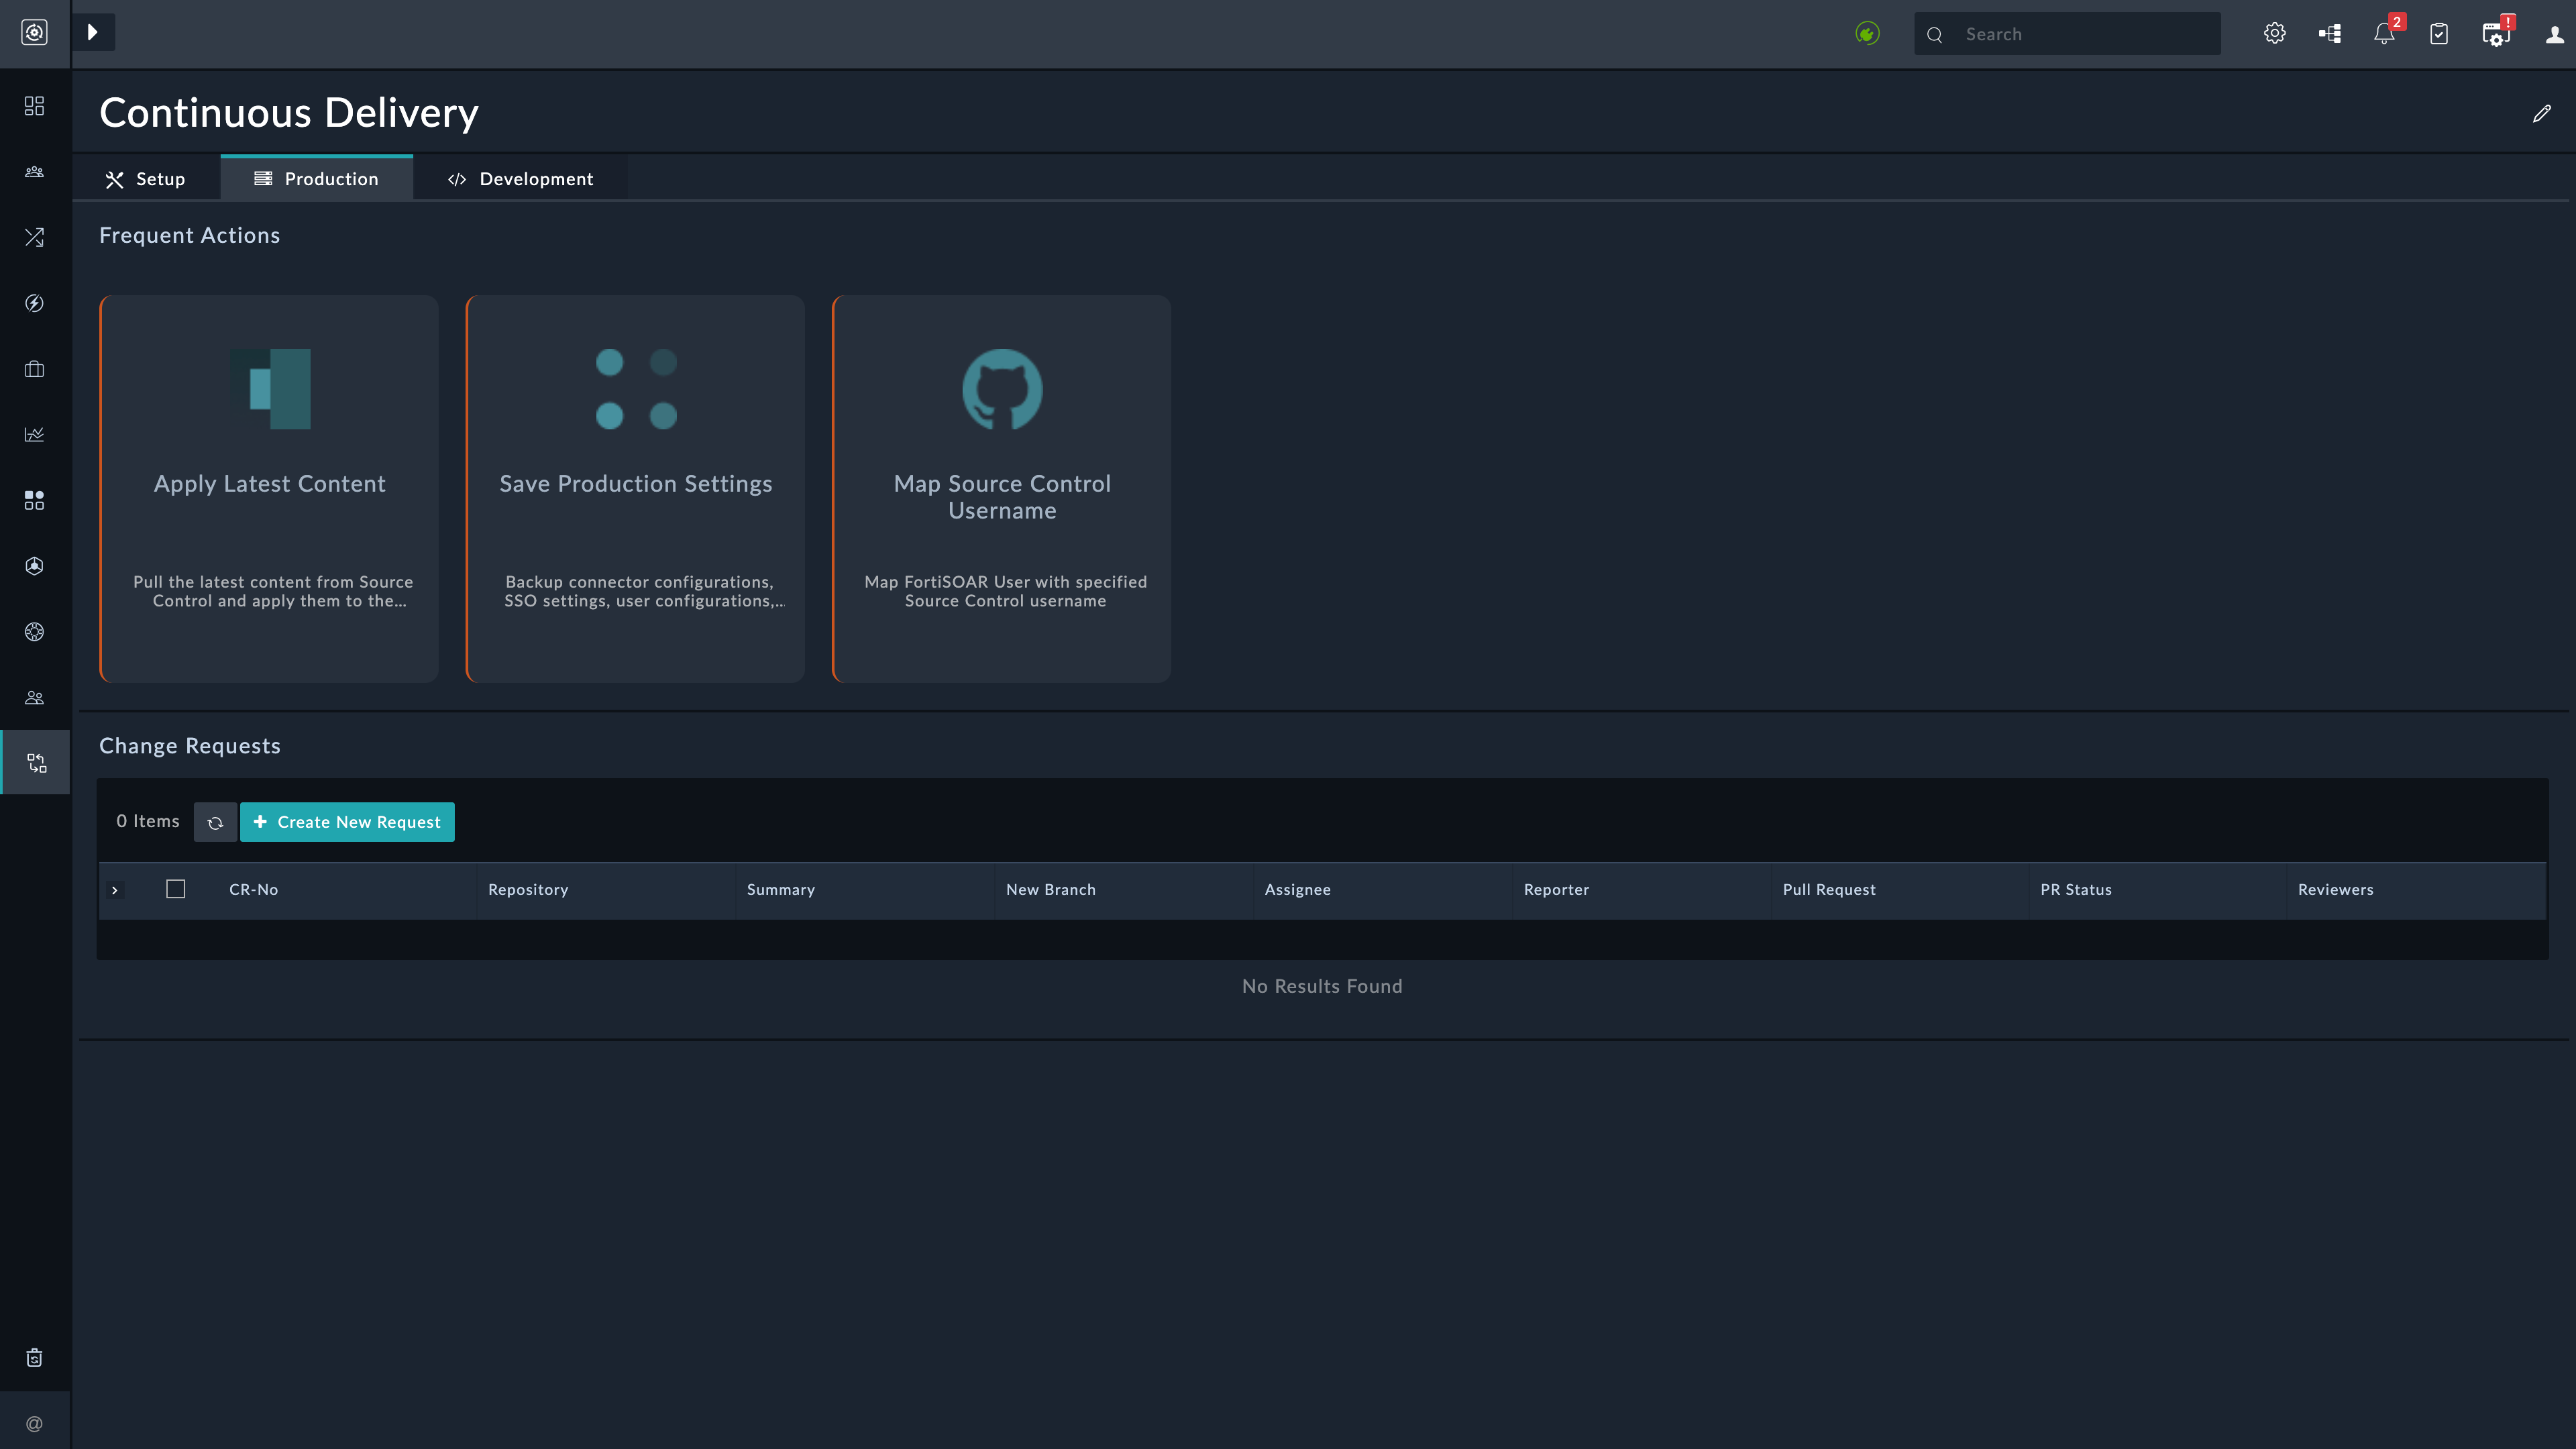Open Apply Latest Content action card
This screenshot has width=2576, height=1449.
click(x=269, y=488)
